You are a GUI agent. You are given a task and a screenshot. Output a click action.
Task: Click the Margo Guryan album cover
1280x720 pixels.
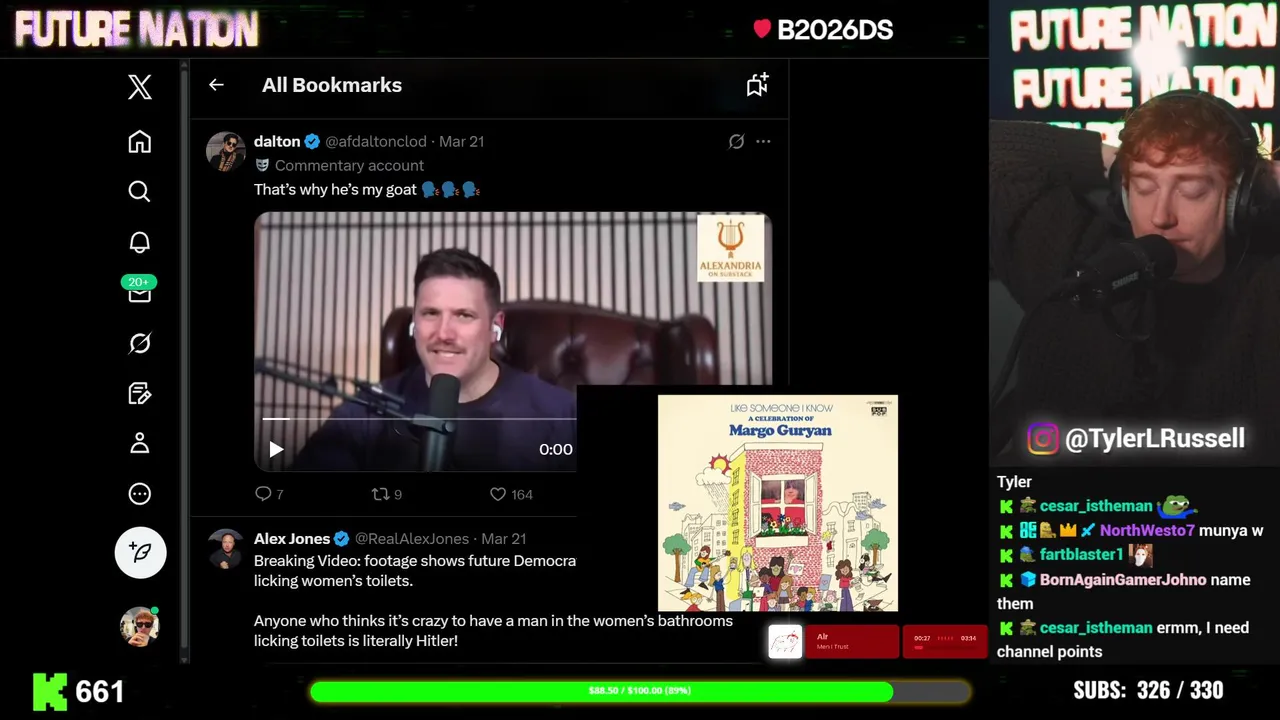tap(778, 503)
